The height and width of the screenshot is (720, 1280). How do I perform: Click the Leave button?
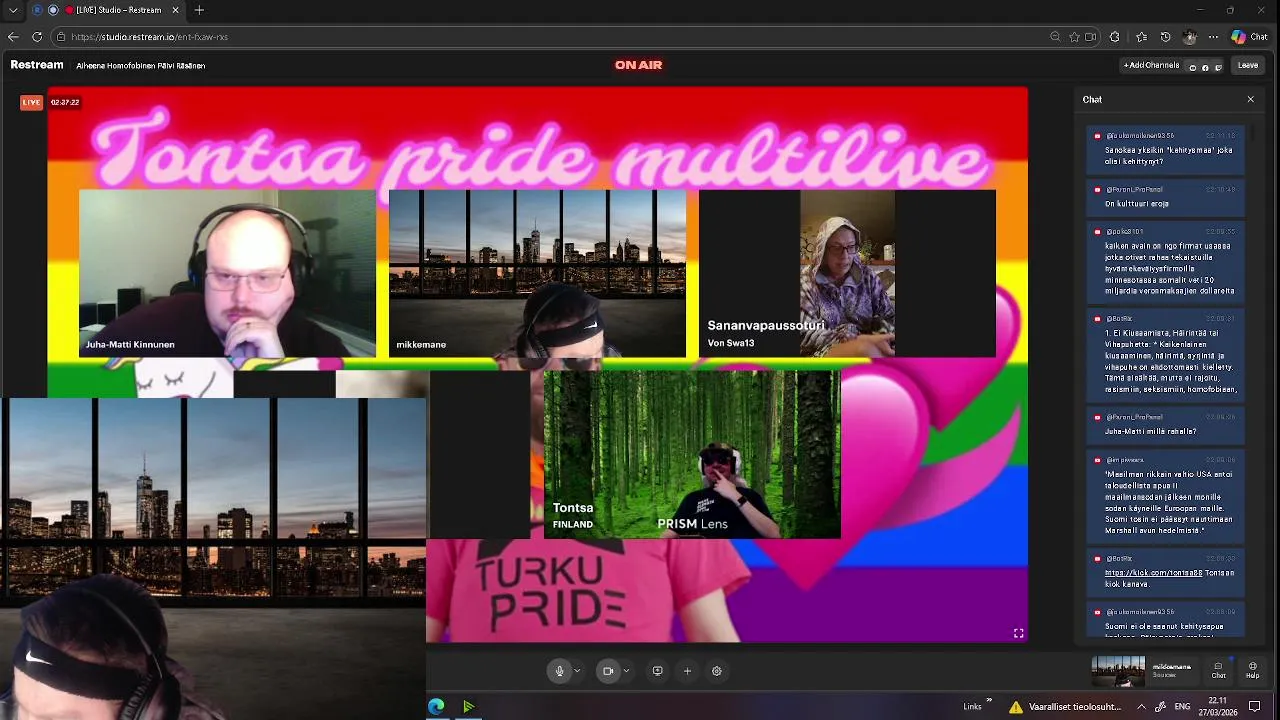click(x=1248, y=65)
